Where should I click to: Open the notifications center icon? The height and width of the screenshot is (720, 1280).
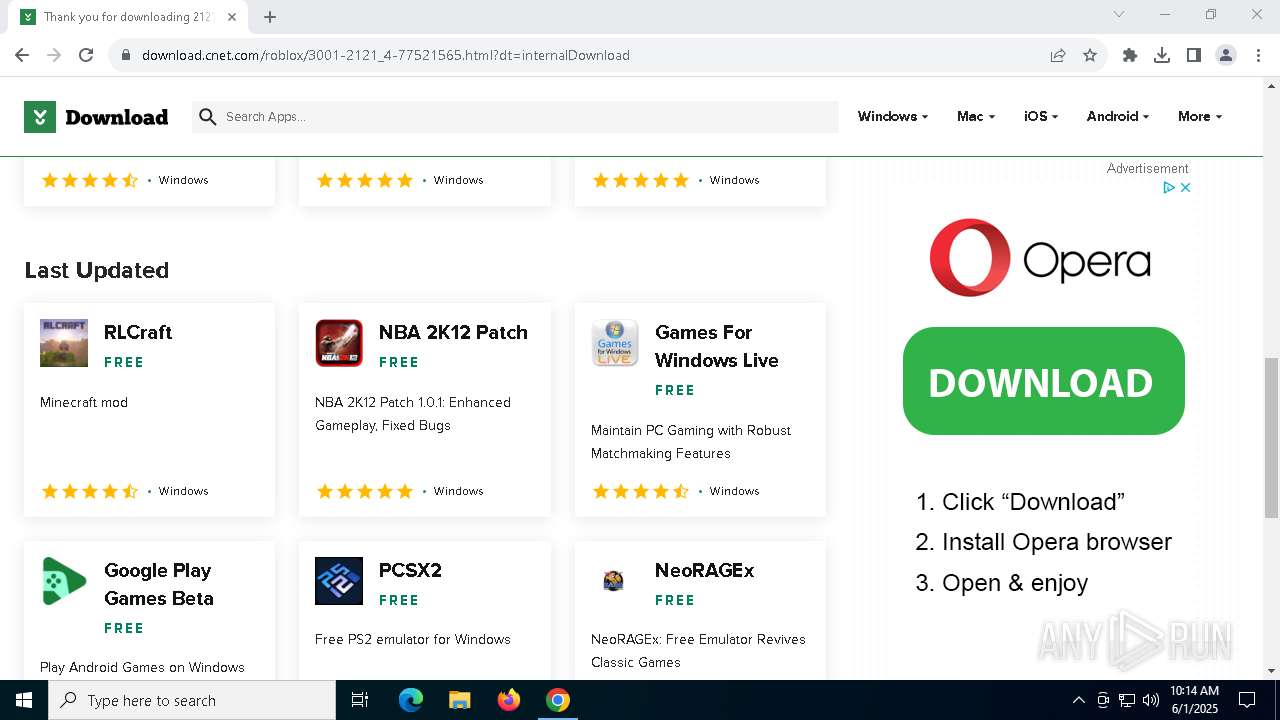point(1247,700)
